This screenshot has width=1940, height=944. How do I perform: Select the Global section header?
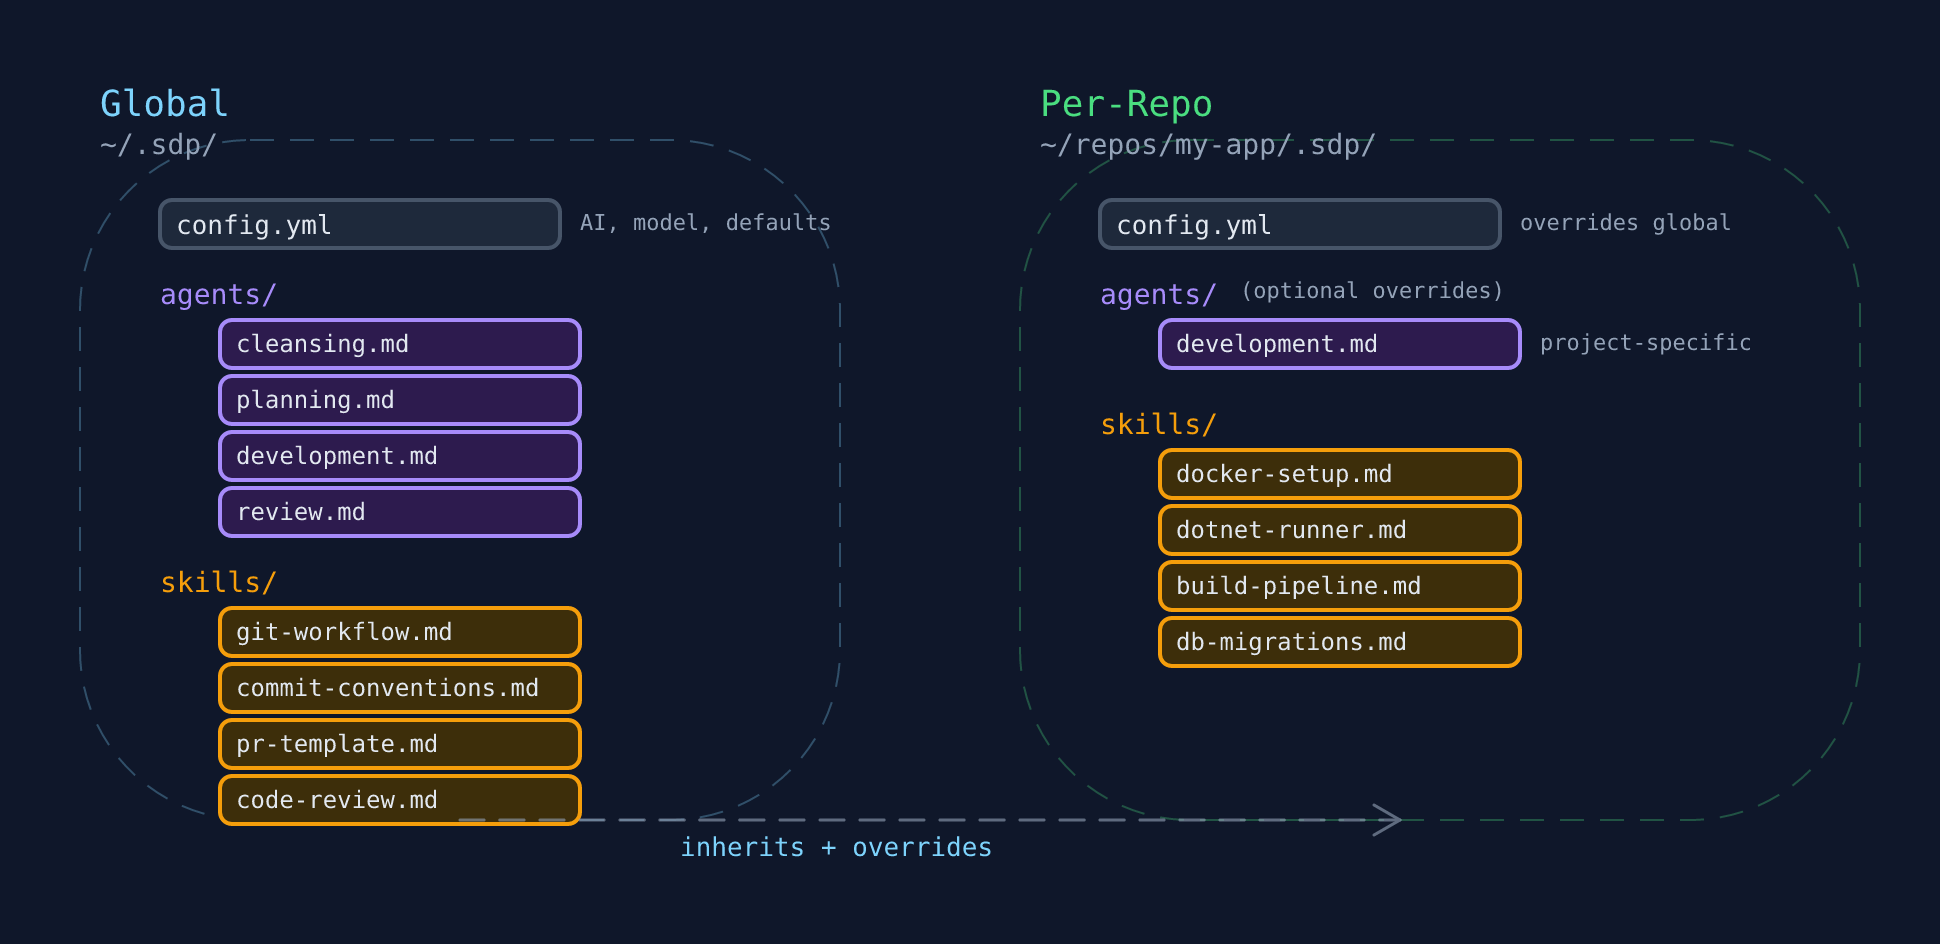tap(163, 103)
